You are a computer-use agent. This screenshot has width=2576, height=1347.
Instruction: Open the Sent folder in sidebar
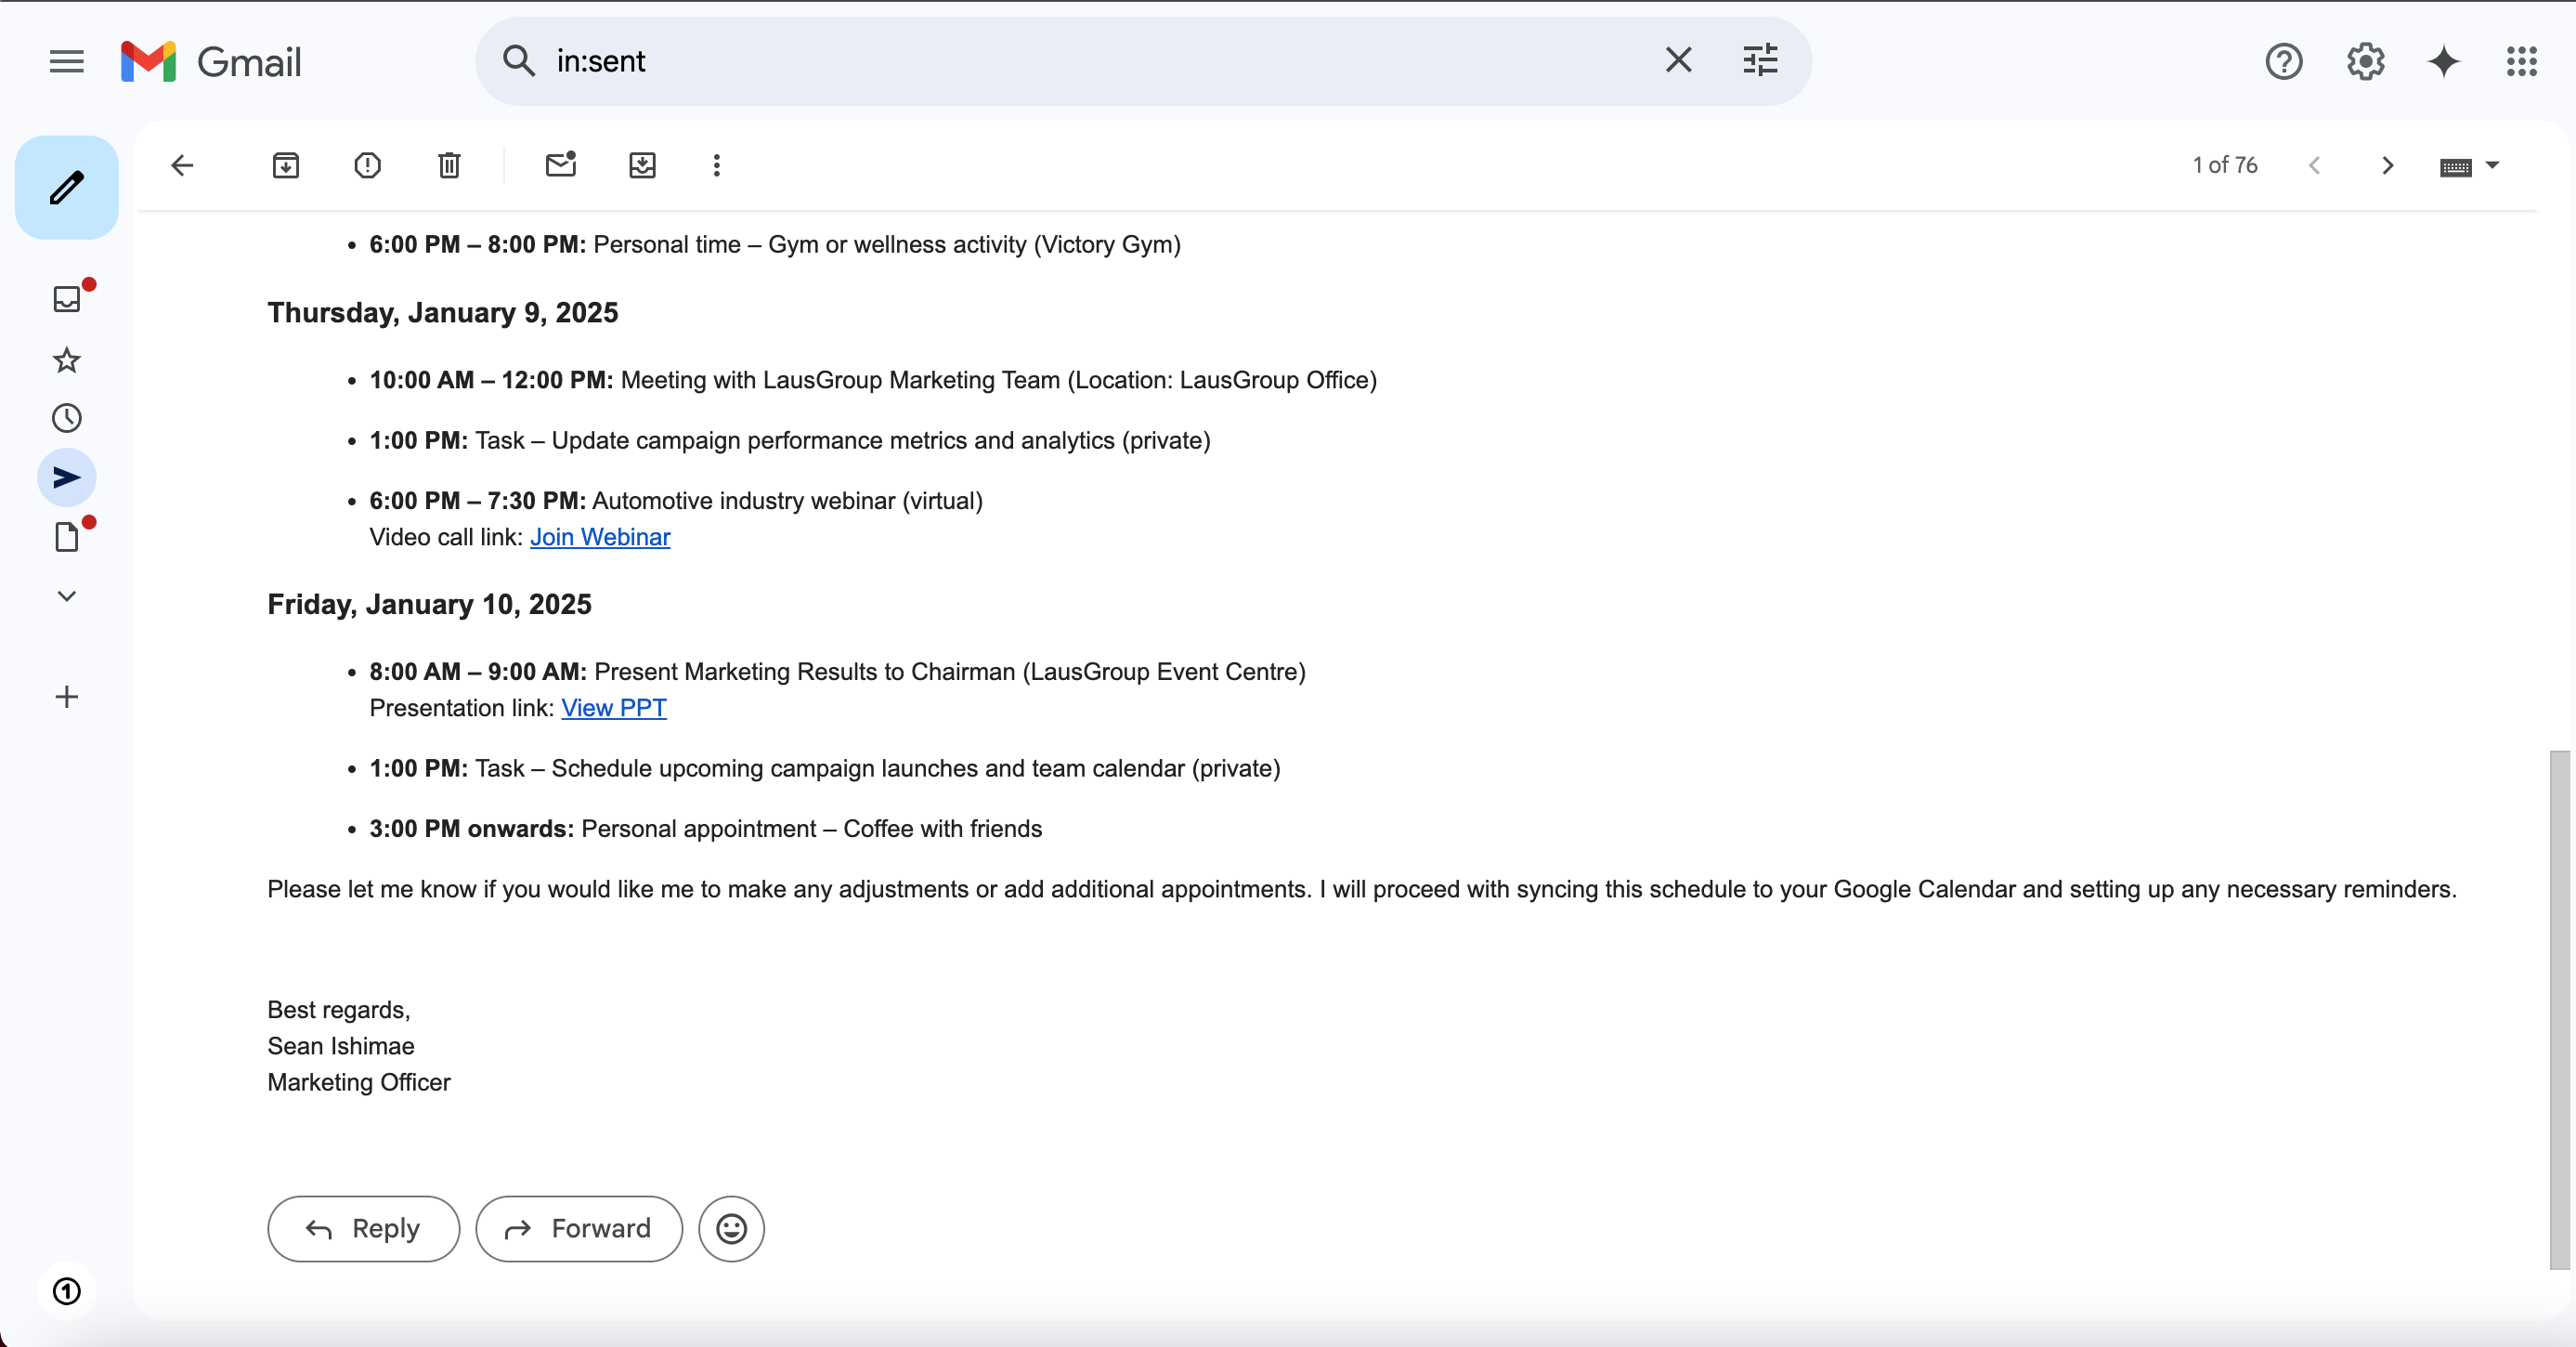[x=66, y=477]
